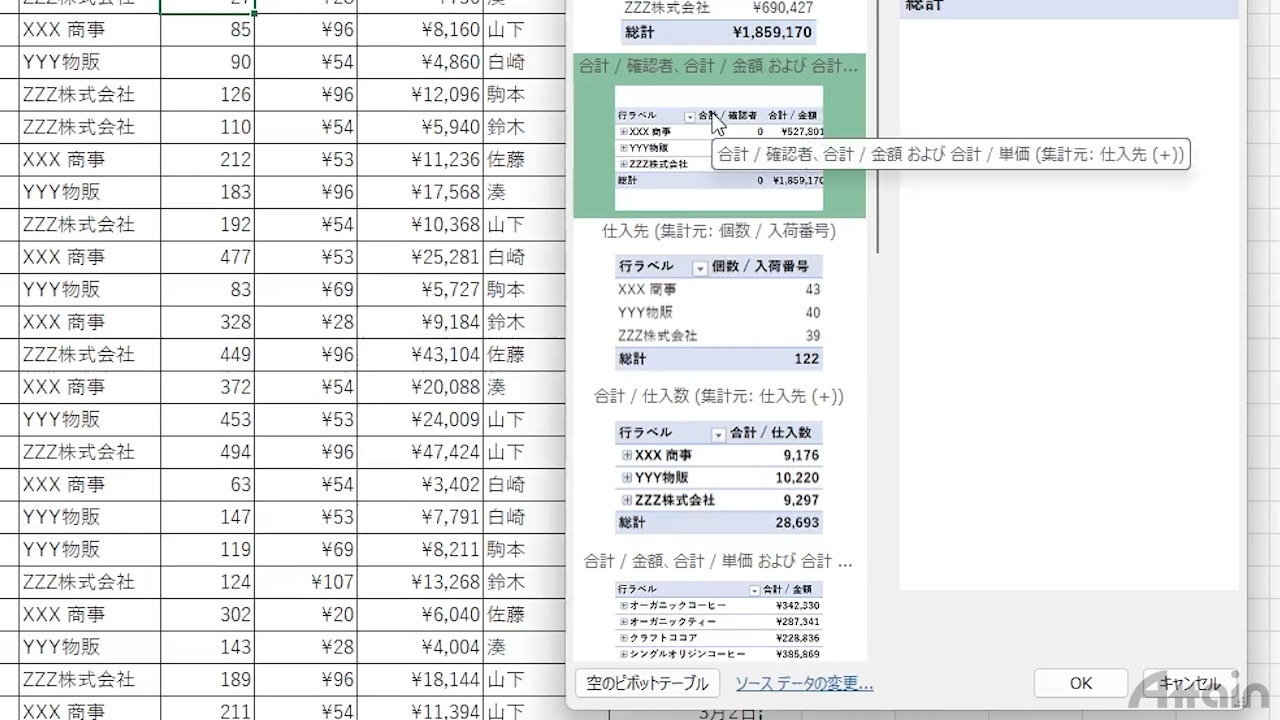Expand YYY物販 row showing 10,220
This screenshot has height=720, width=1280.
pyautogui.click(x=627, y=477)
